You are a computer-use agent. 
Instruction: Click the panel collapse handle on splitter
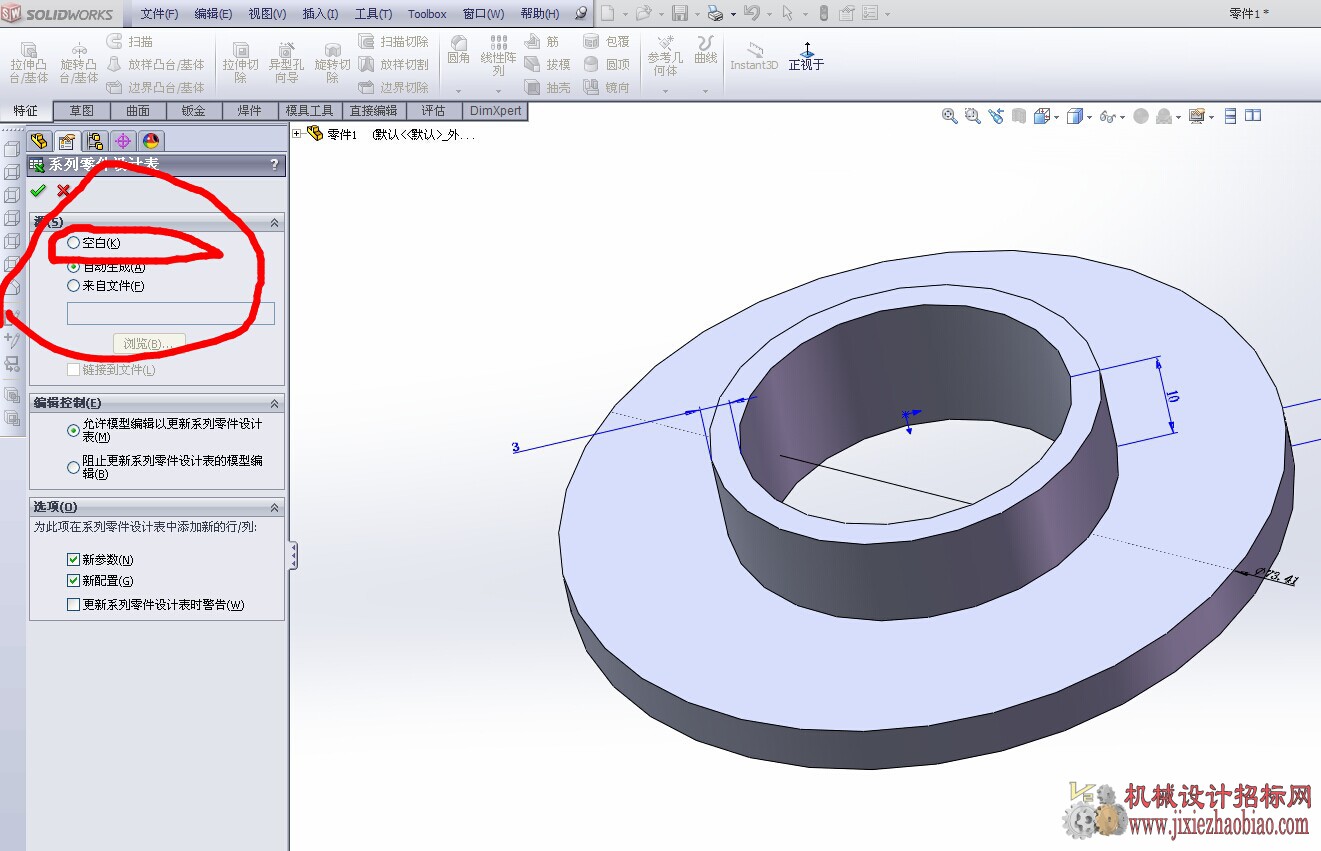293,556
